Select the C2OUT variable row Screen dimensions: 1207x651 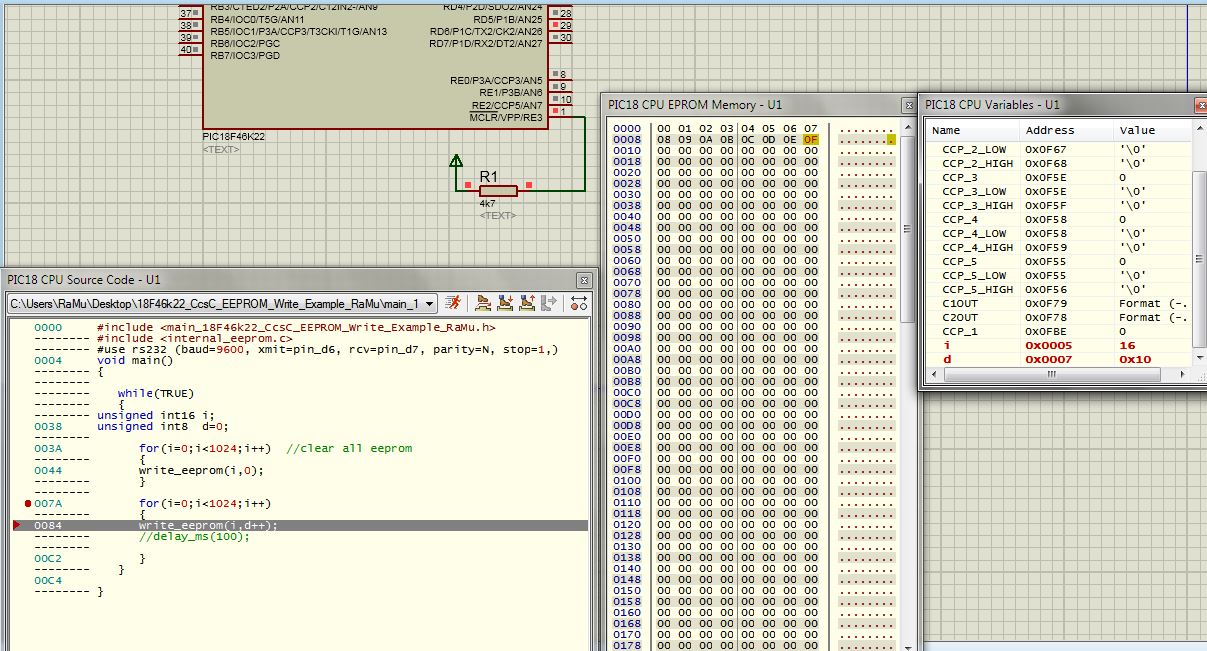[1058, 317]
